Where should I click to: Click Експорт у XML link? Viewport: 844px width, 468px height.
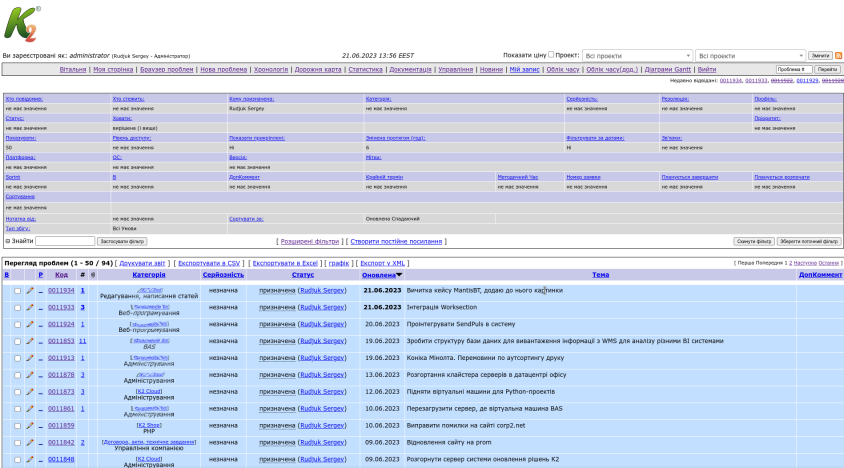383,263
